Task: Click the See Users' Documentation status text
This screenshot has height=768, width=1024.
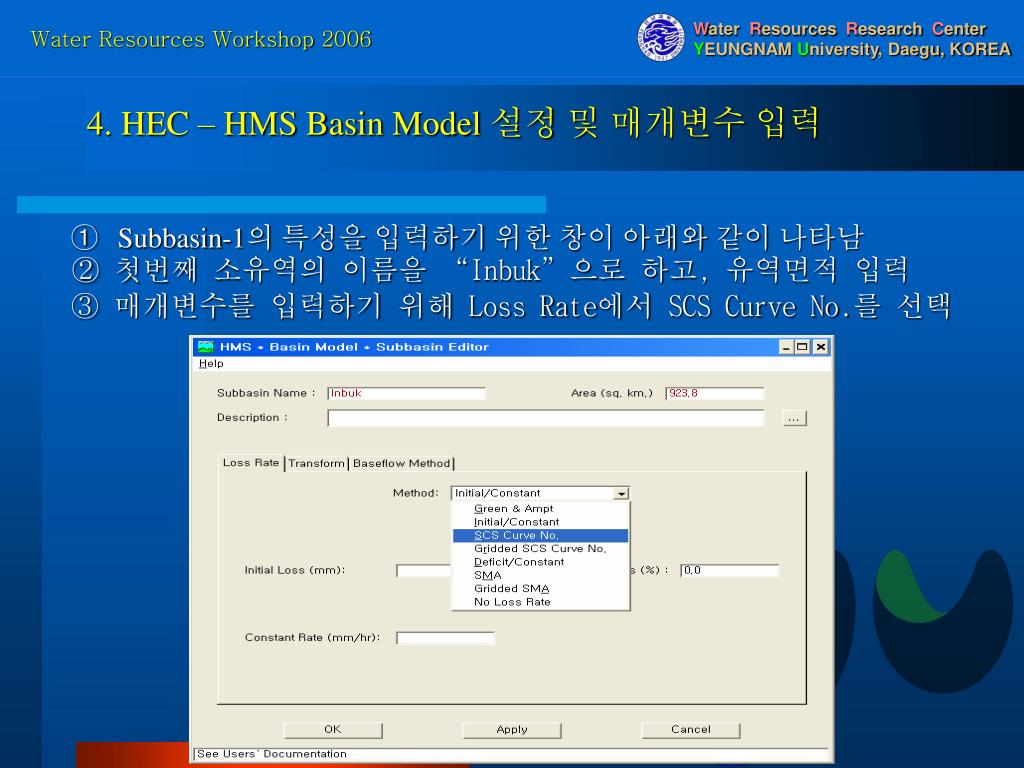Action: tap(272, 754)
